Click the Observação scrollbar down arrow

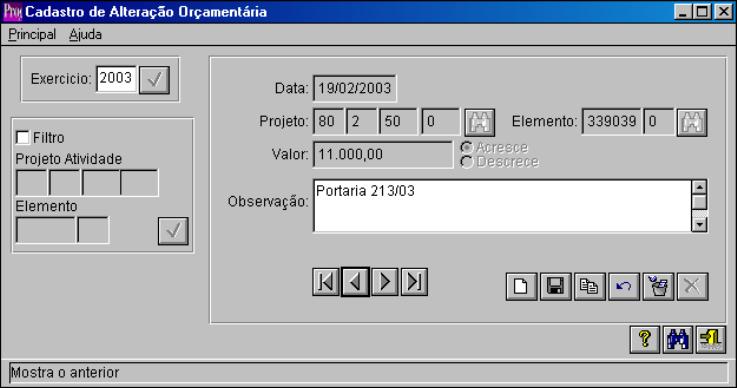pyautogui.click(x=699, y=225)
